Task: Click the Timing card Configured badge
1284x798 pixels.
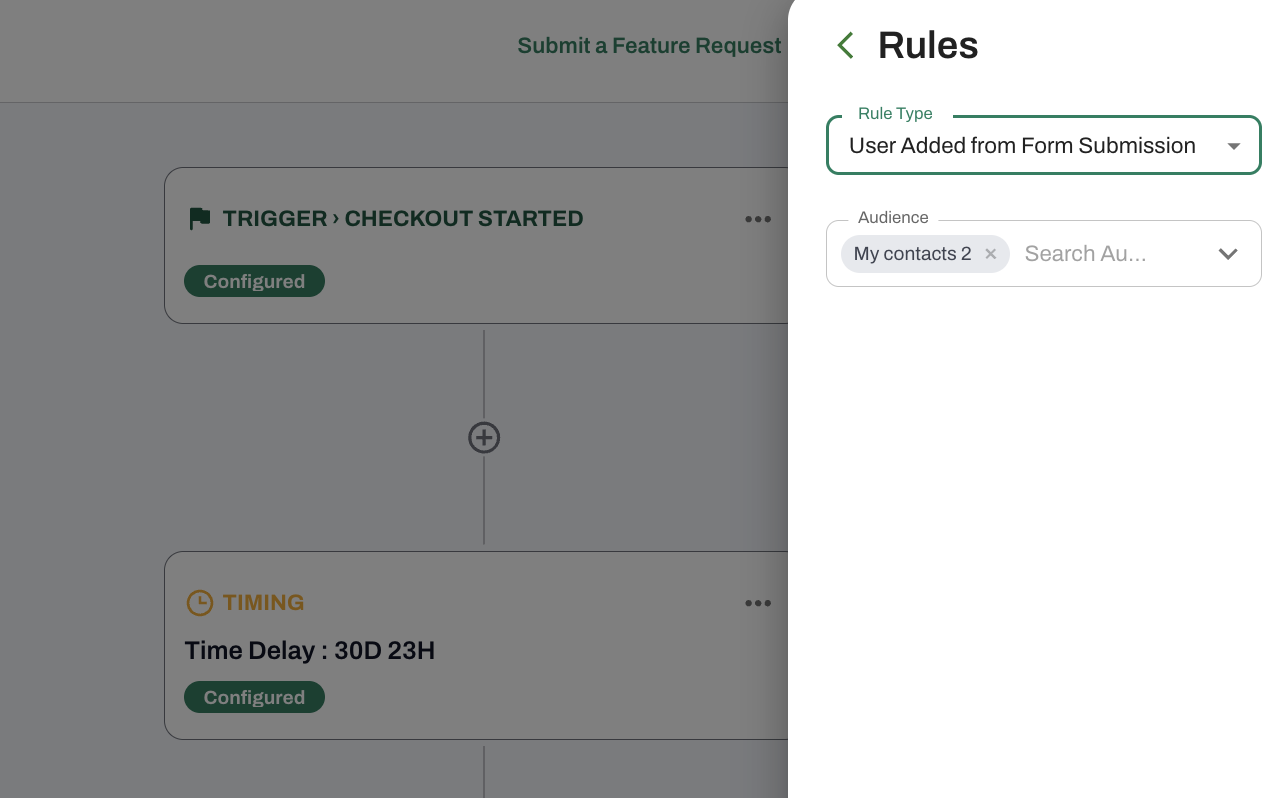Action: click(254, 697)
